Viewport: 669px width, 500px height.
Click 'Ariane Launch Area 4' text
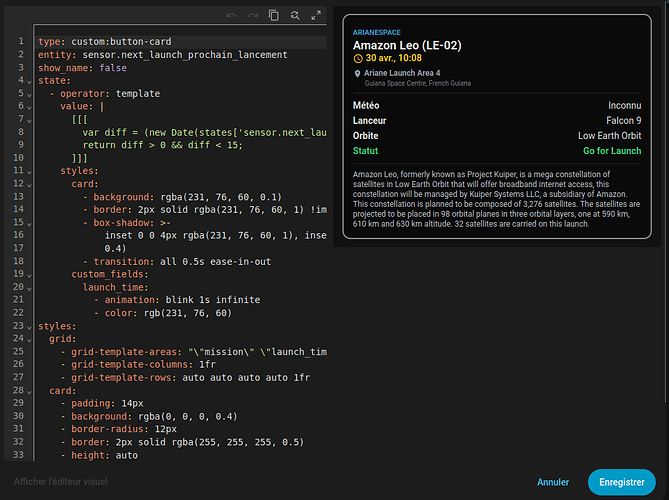pos(402,73)
